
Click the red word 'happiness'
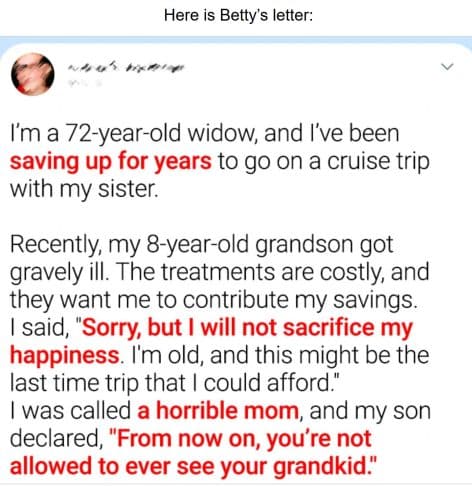point(65,355)
